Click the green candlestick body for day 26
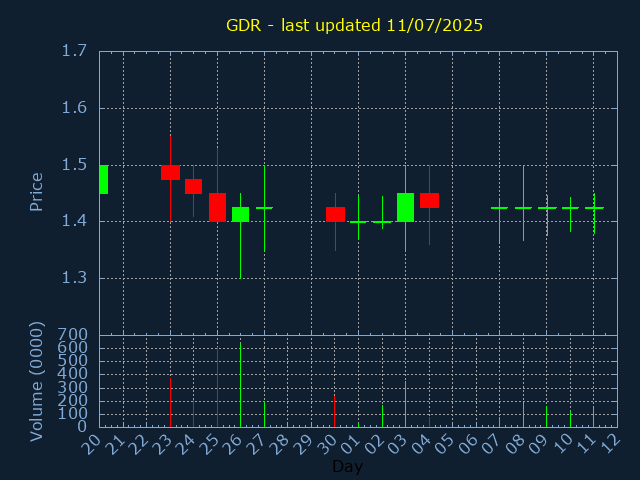Screen dimensions: 640x480 coord(240,214)
